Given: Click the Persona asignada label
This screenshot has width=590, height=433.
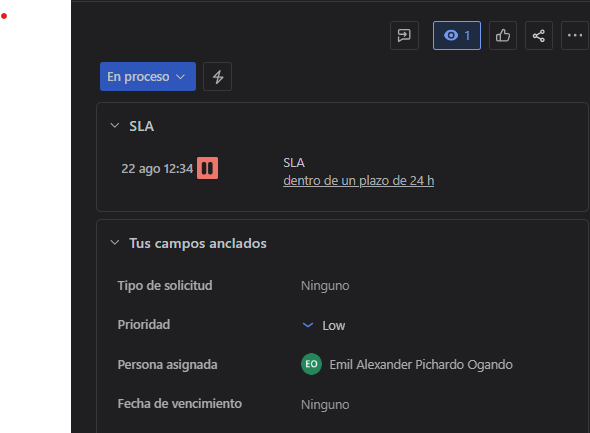Looking at the screenshot, I should coord(167,365).
